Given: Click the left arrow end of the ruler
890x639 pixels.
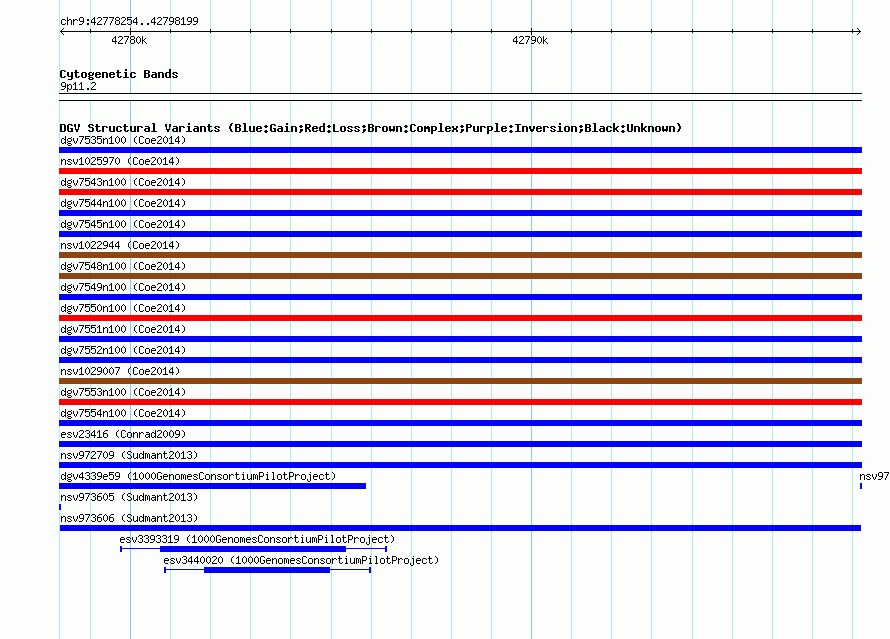Looking at the screenshot, I should click(x=62, y=32).
